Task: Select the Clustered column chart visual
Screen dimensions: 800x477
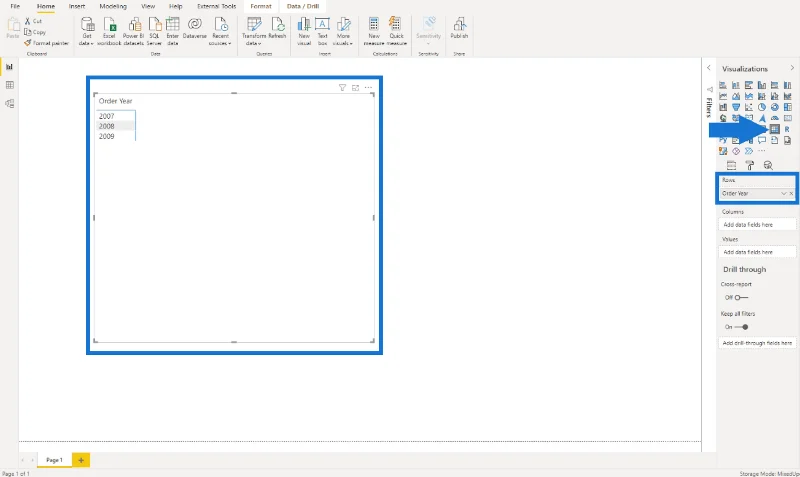Action: pos(762,85)
